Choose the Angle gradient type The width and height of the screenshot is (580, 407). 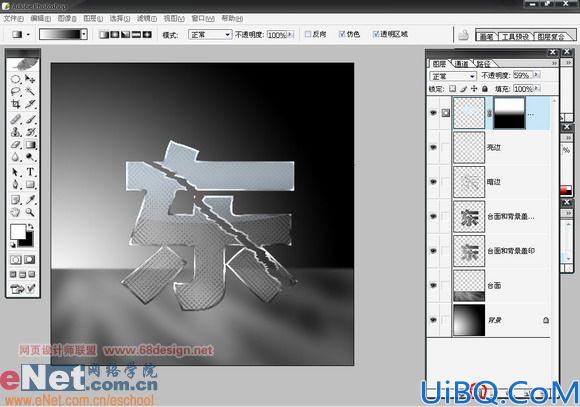(126, 34)
